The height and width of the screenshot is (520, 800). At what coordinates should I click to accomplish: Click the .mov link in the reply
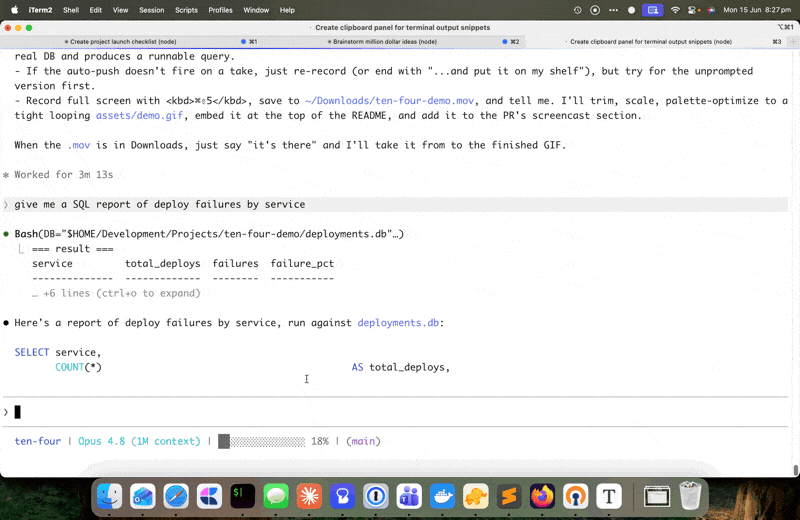[79, 145]
